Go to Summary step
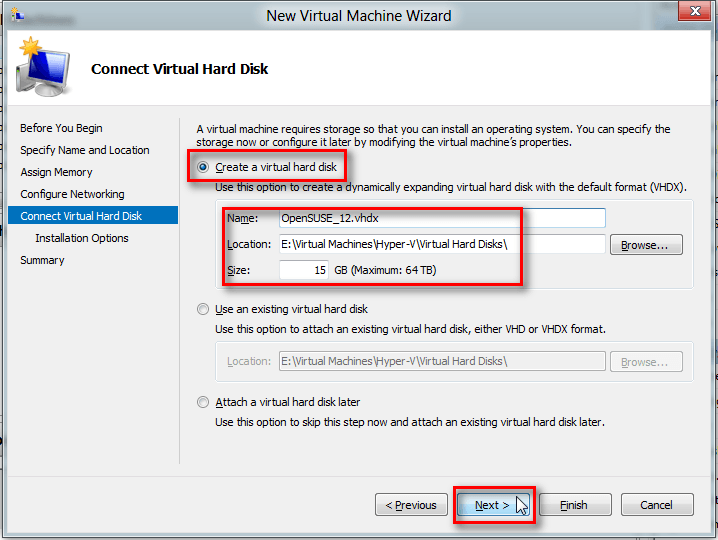 pos(42,260)
